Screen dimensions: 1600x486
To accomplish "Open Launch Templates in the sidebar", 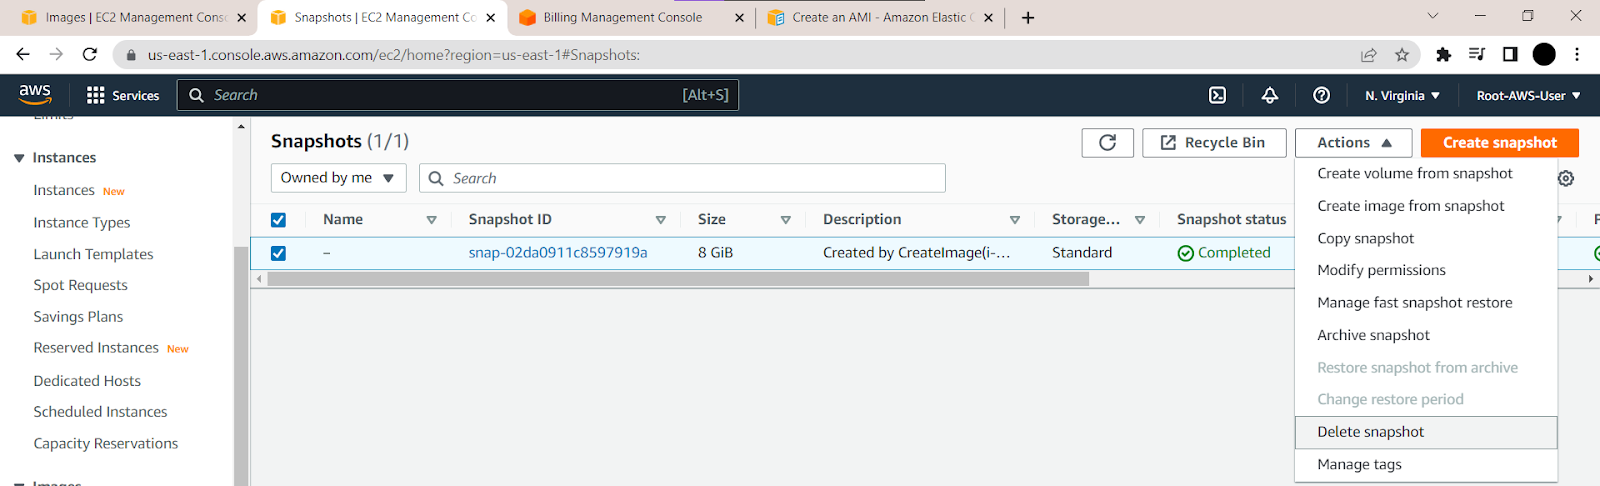I will tap(93, 254).
